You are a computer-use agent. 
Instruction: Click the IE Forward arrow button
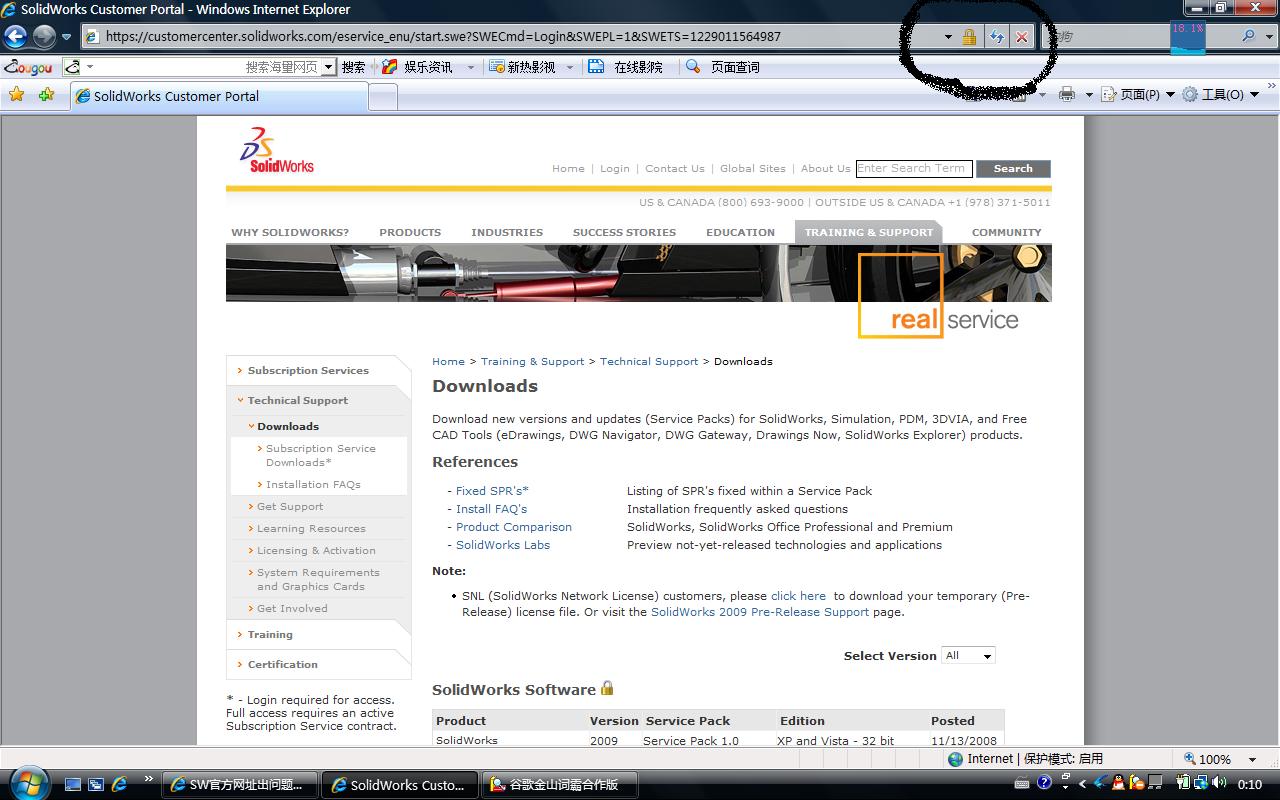pyautogui.click(x=44, y=37)
